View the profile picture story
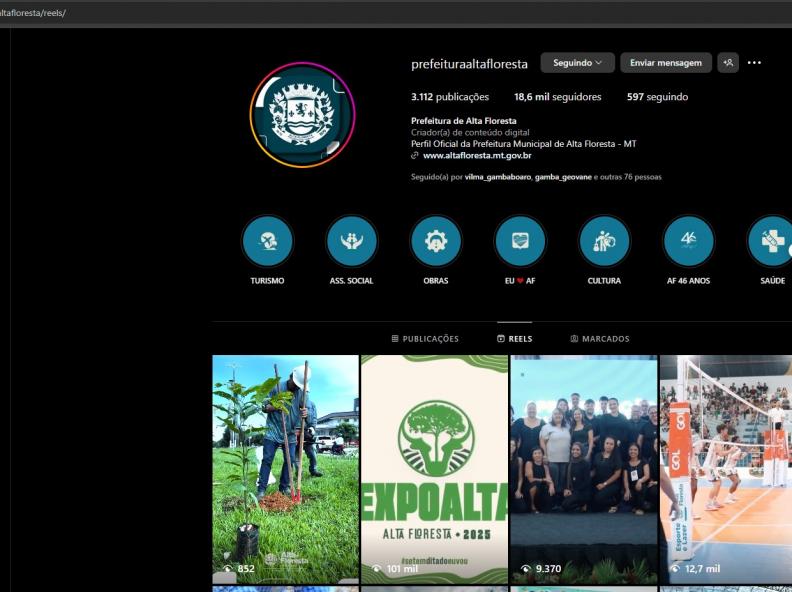Image resolution: width=792 pixels, height=592 pixels. [x=303, y=115]
